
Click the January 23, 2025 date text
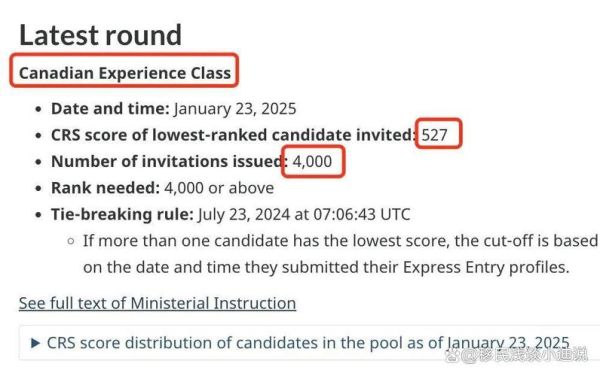click(x=235, y=109)
